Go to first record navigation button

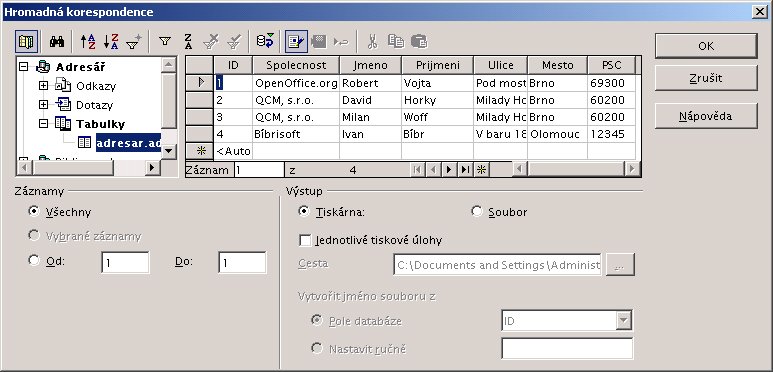coord(417,170)
